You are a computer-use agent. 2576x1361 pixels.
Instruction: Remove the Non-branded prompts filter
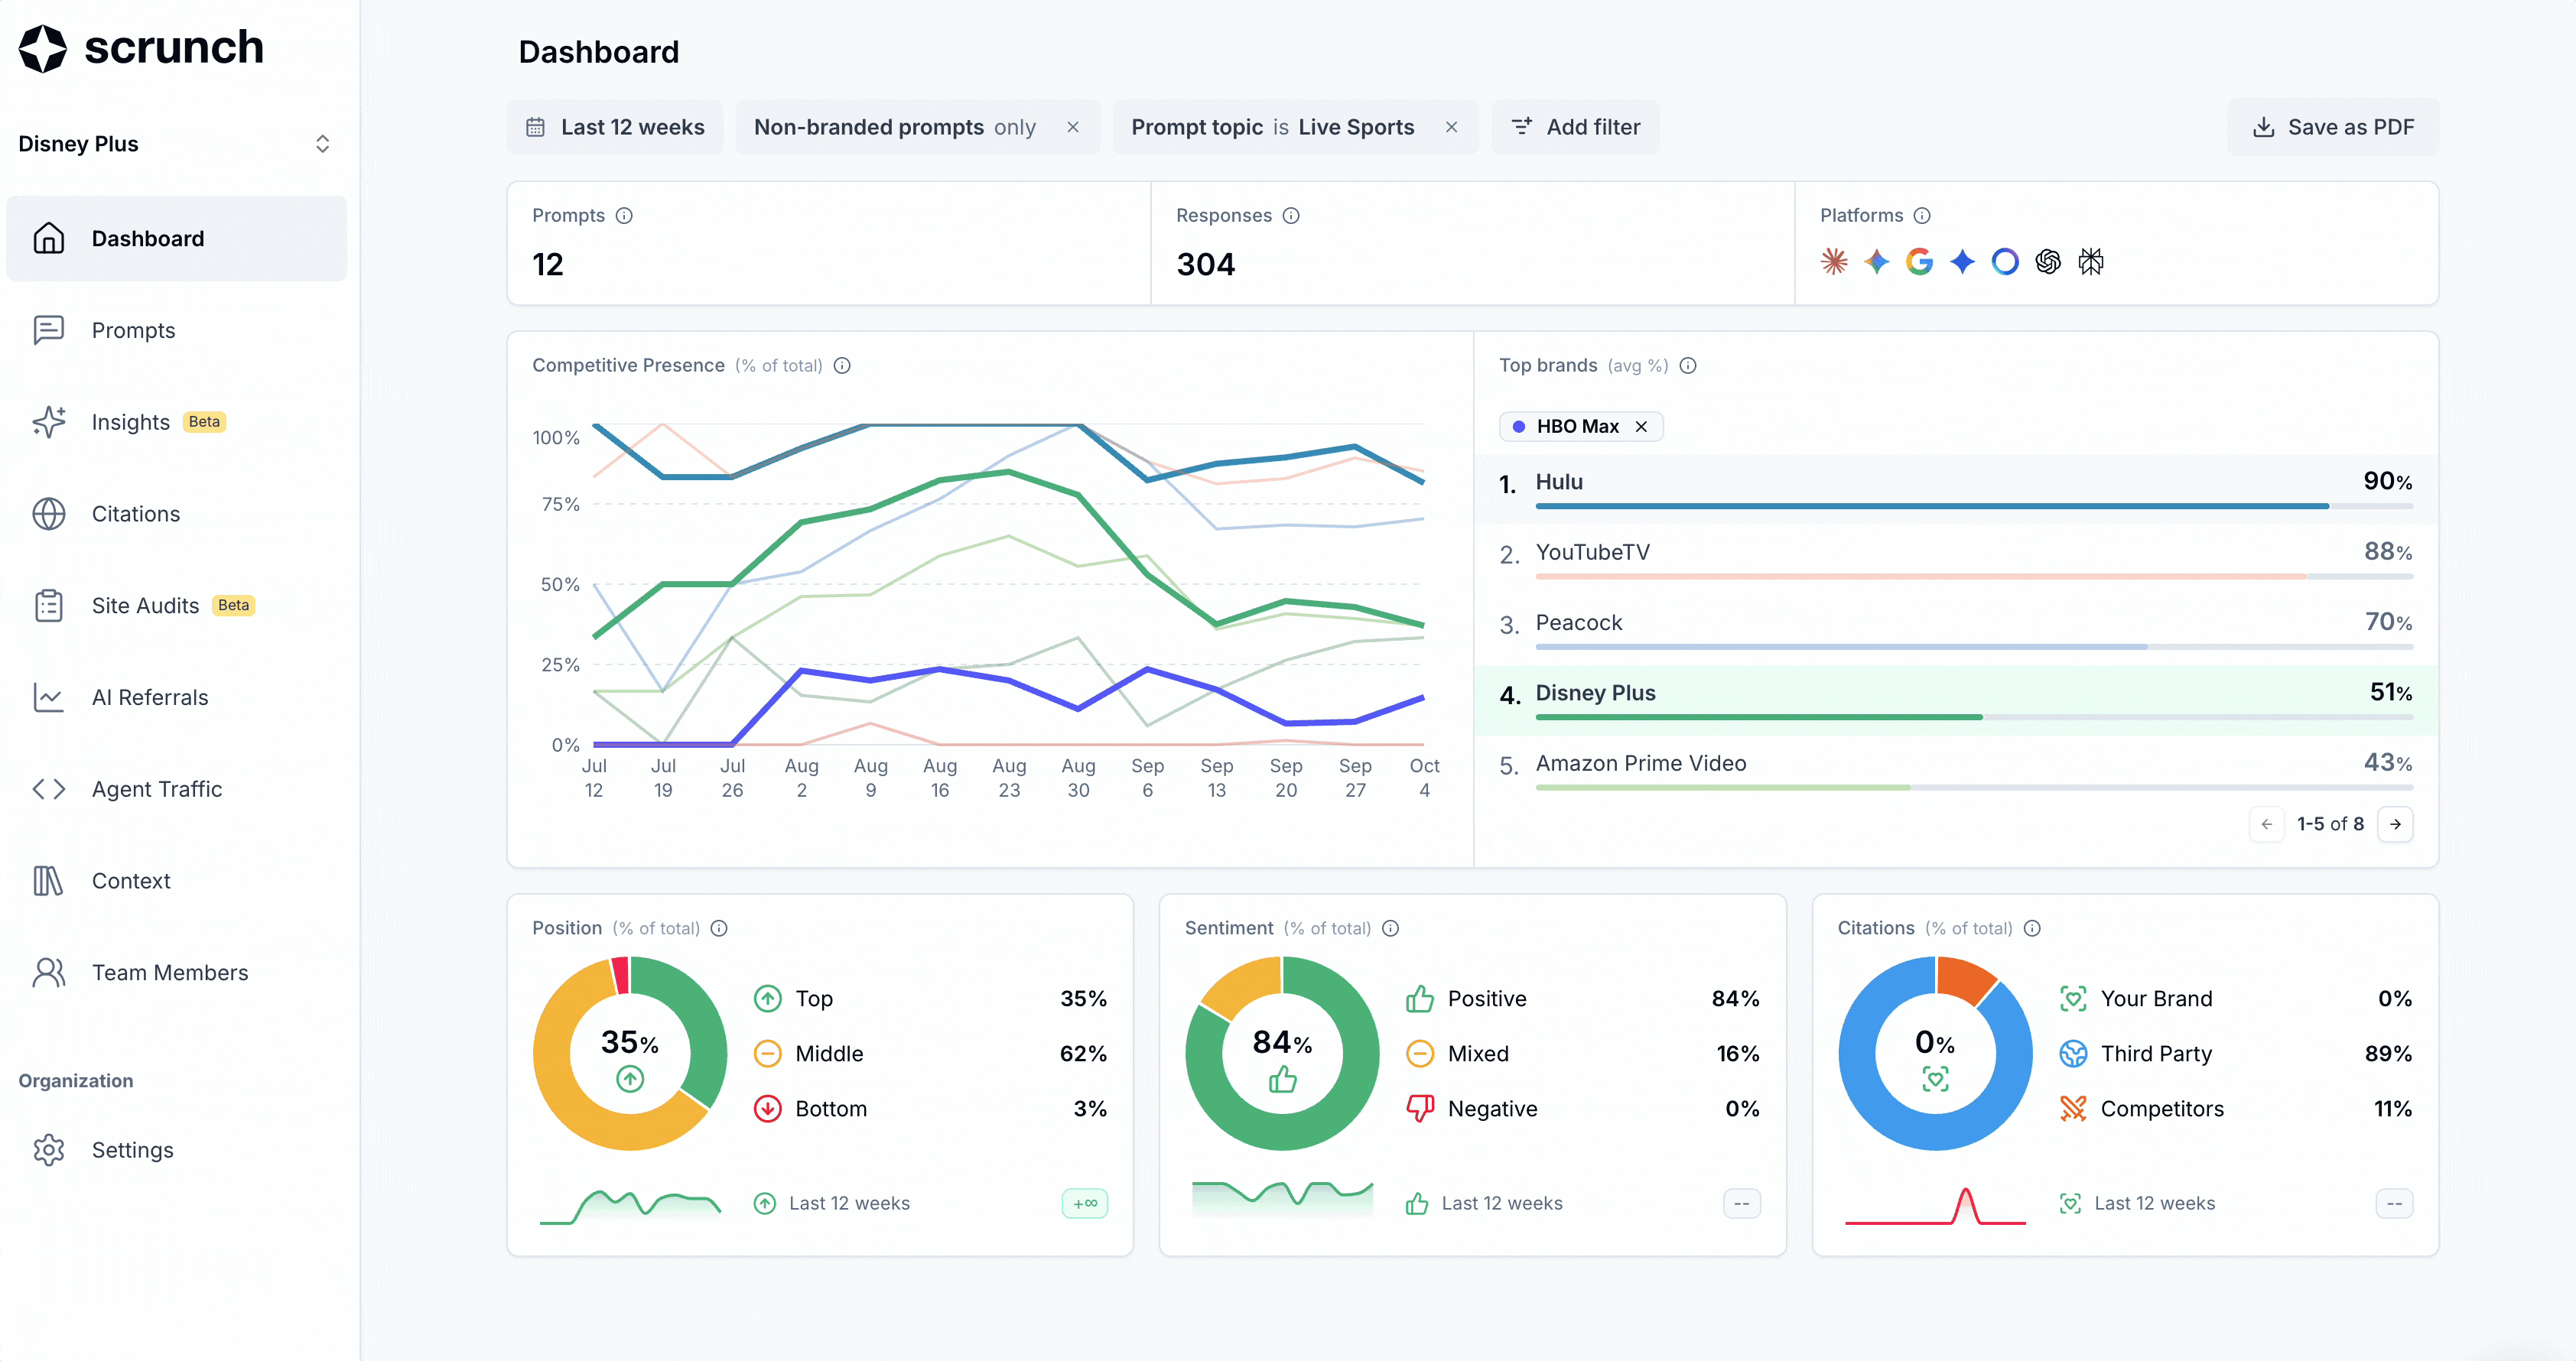point(1072,128)
